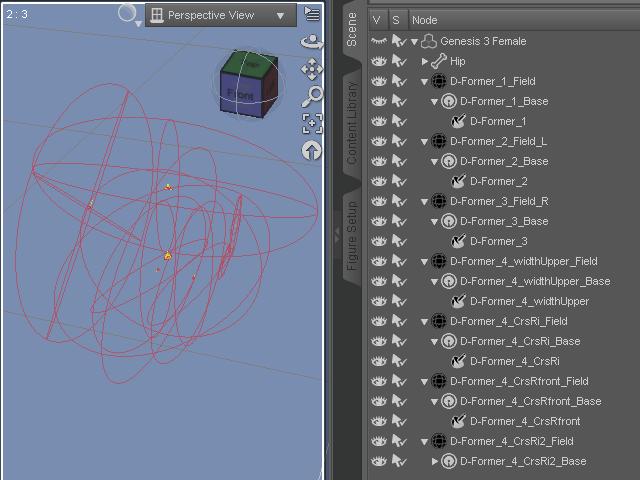This screenshot has width=640, height=480.
Task: Click the 2 : 3 aspect ratio label
Action: coord(17,14)
